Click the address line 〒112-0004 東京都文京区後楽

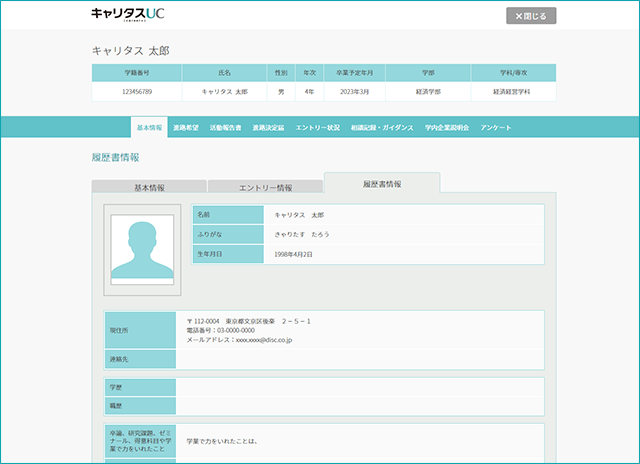click(x=249, y=322)
